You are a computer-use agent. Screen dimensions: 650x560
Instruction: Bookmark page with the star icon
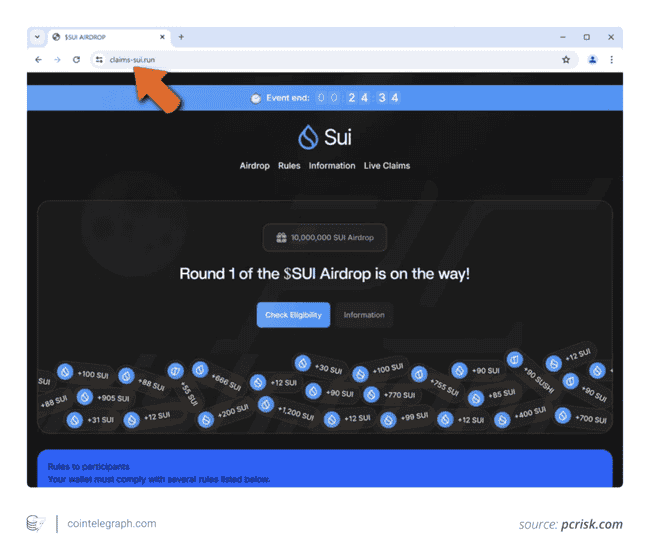[x=565, y=60]
